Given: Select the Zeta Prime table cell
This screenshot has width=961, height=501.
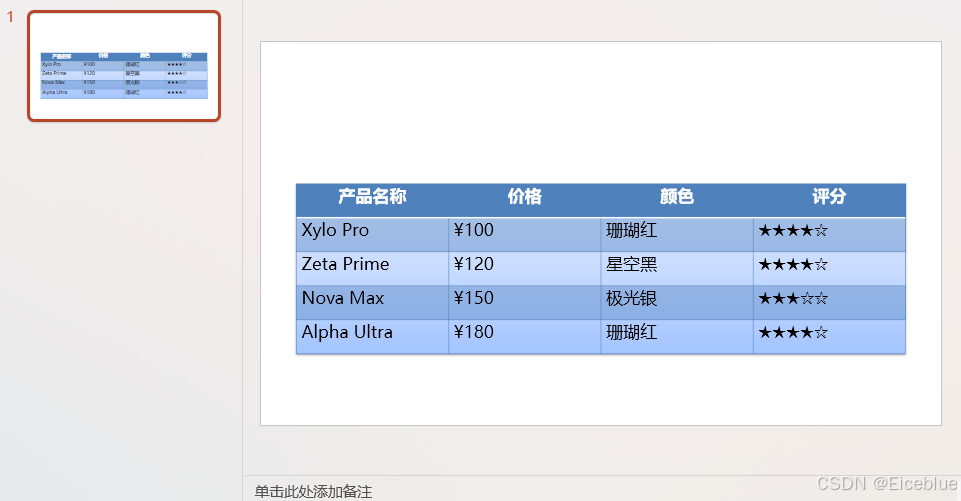Looking at the screenshot, I should coord(372,269).
